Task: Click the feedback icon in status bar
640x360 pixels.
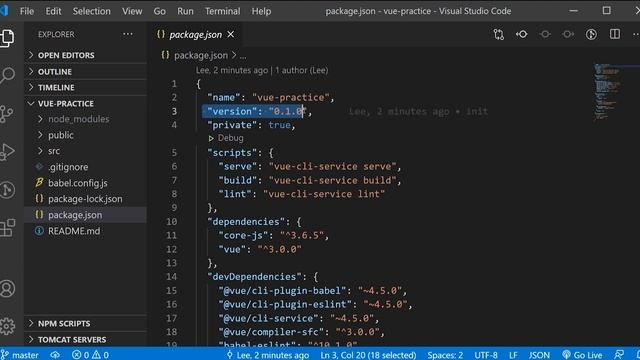Action: tap(619, 355)
